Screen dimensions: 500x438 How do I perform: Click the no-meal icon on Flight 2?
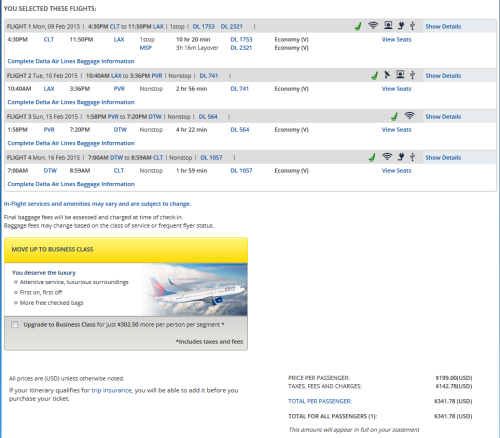click(387, 74)
